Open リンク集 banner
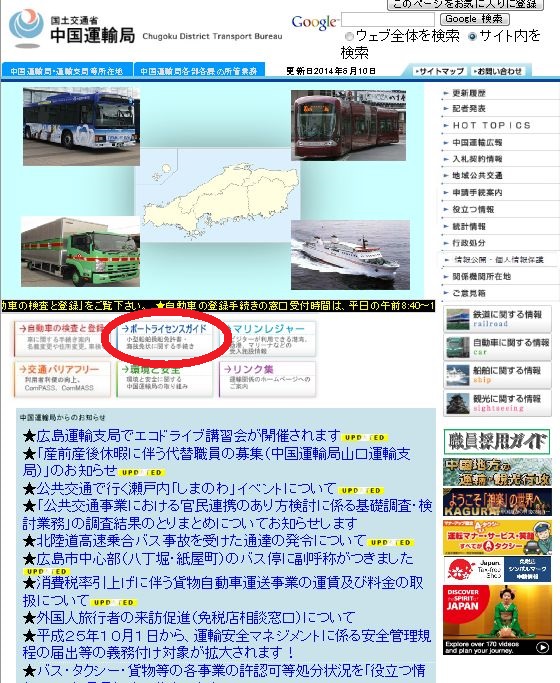Screen dimensions: 560x683 (x=267, y=380)
